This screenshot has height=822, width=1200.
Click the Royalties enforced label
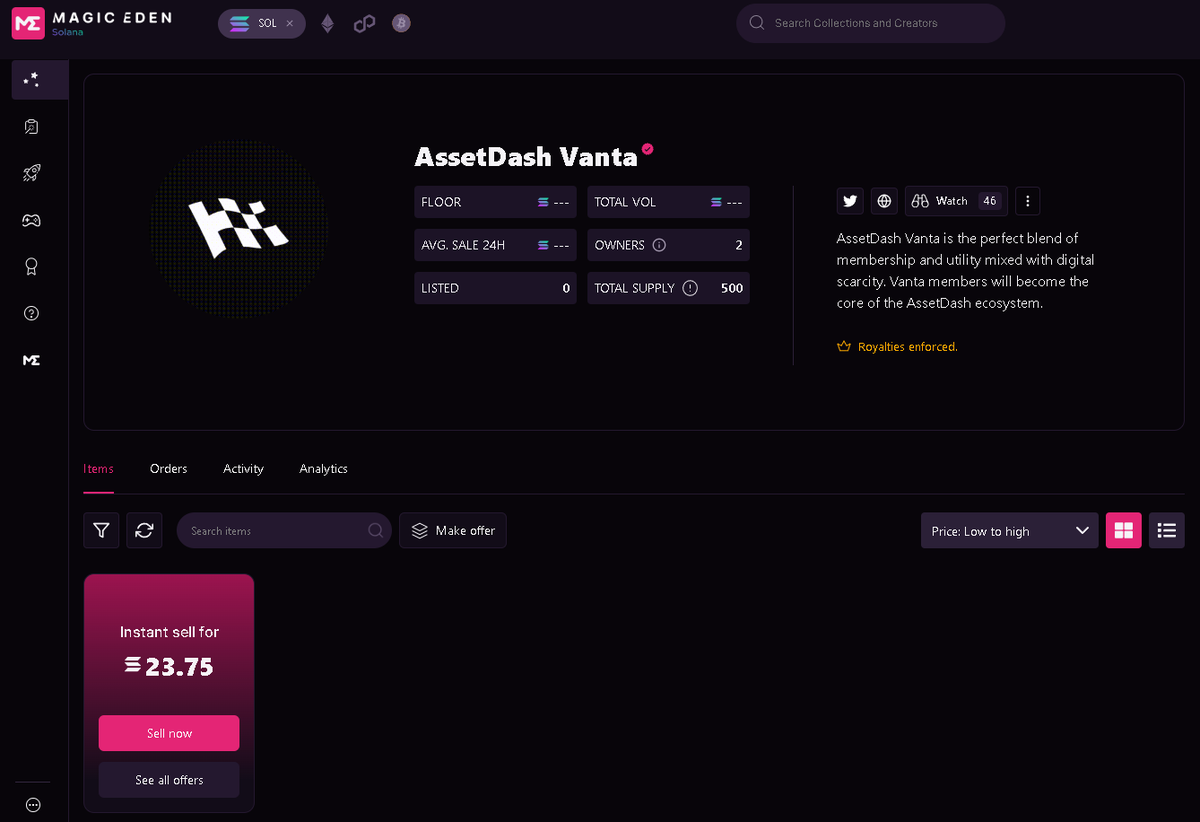pos(897,347)
